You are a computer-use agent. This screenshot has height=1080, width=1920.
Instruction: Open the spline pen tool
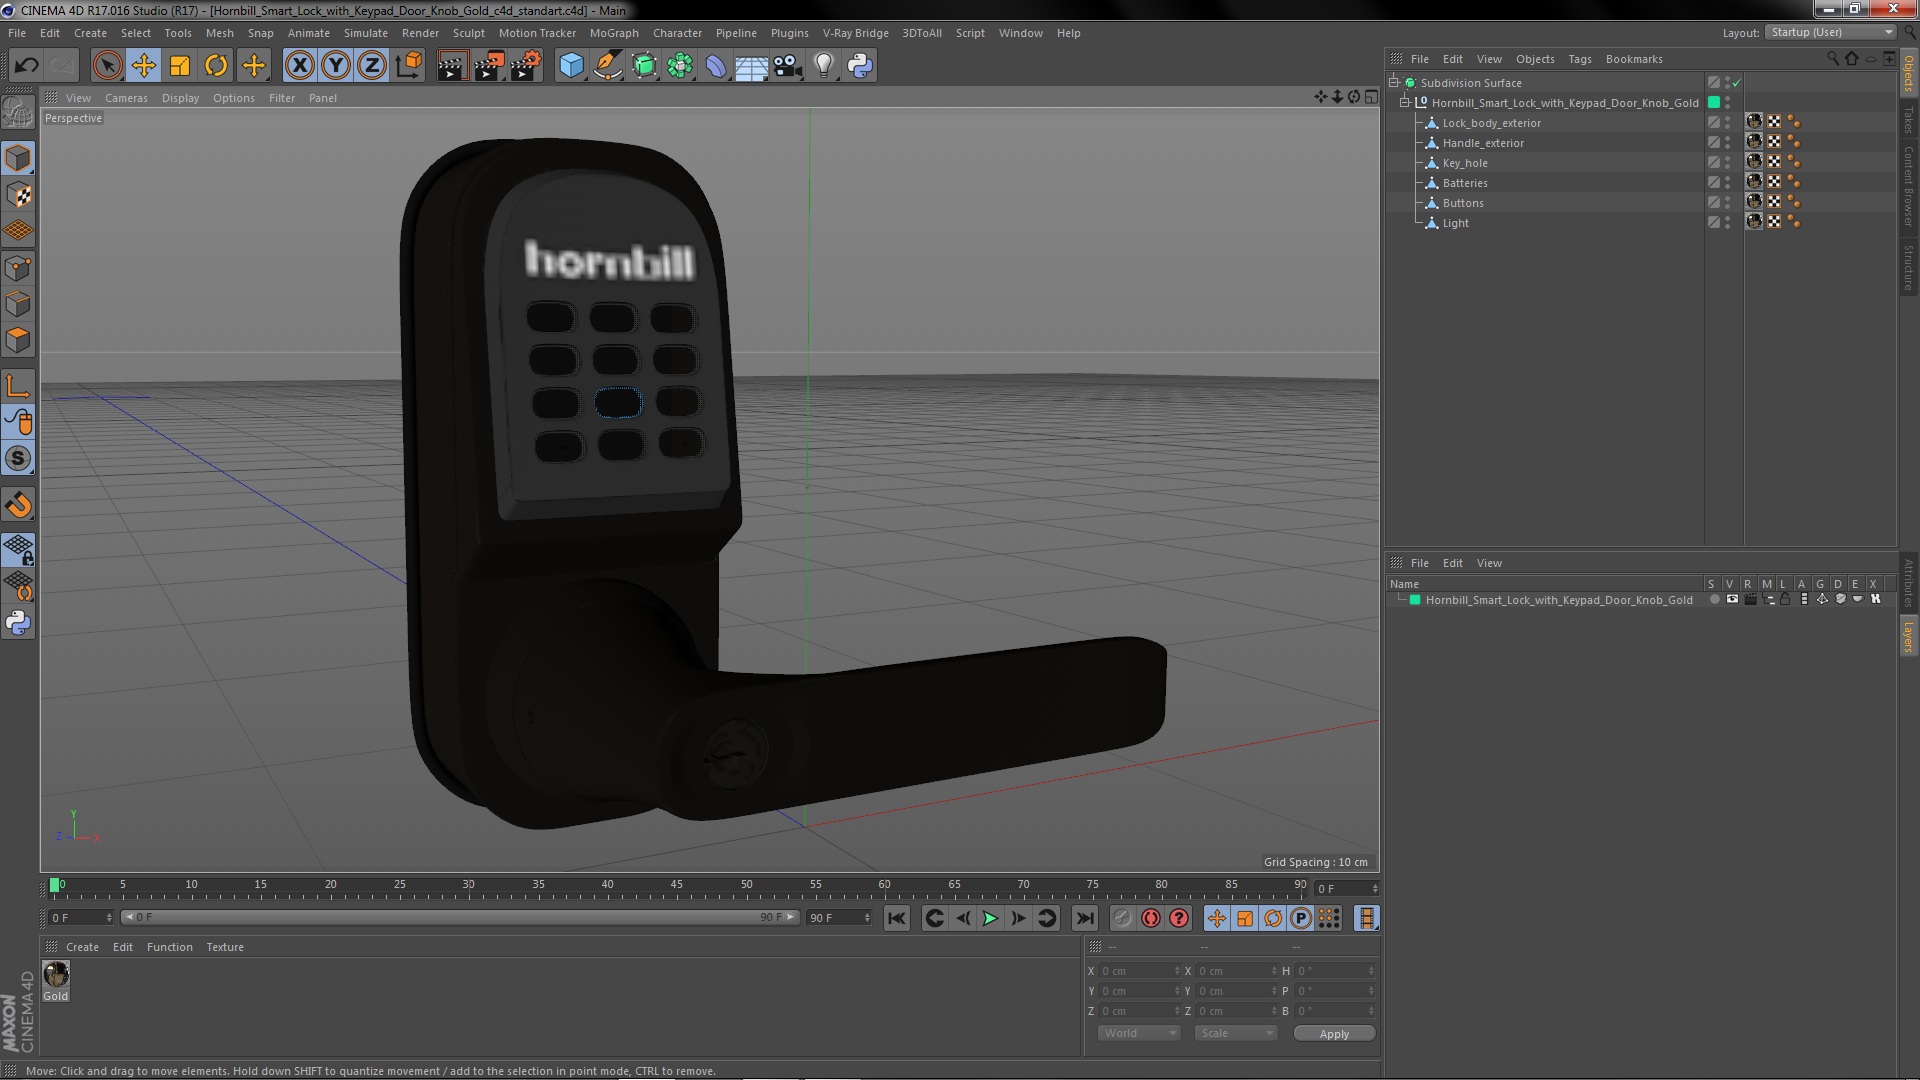click(607, 66)
